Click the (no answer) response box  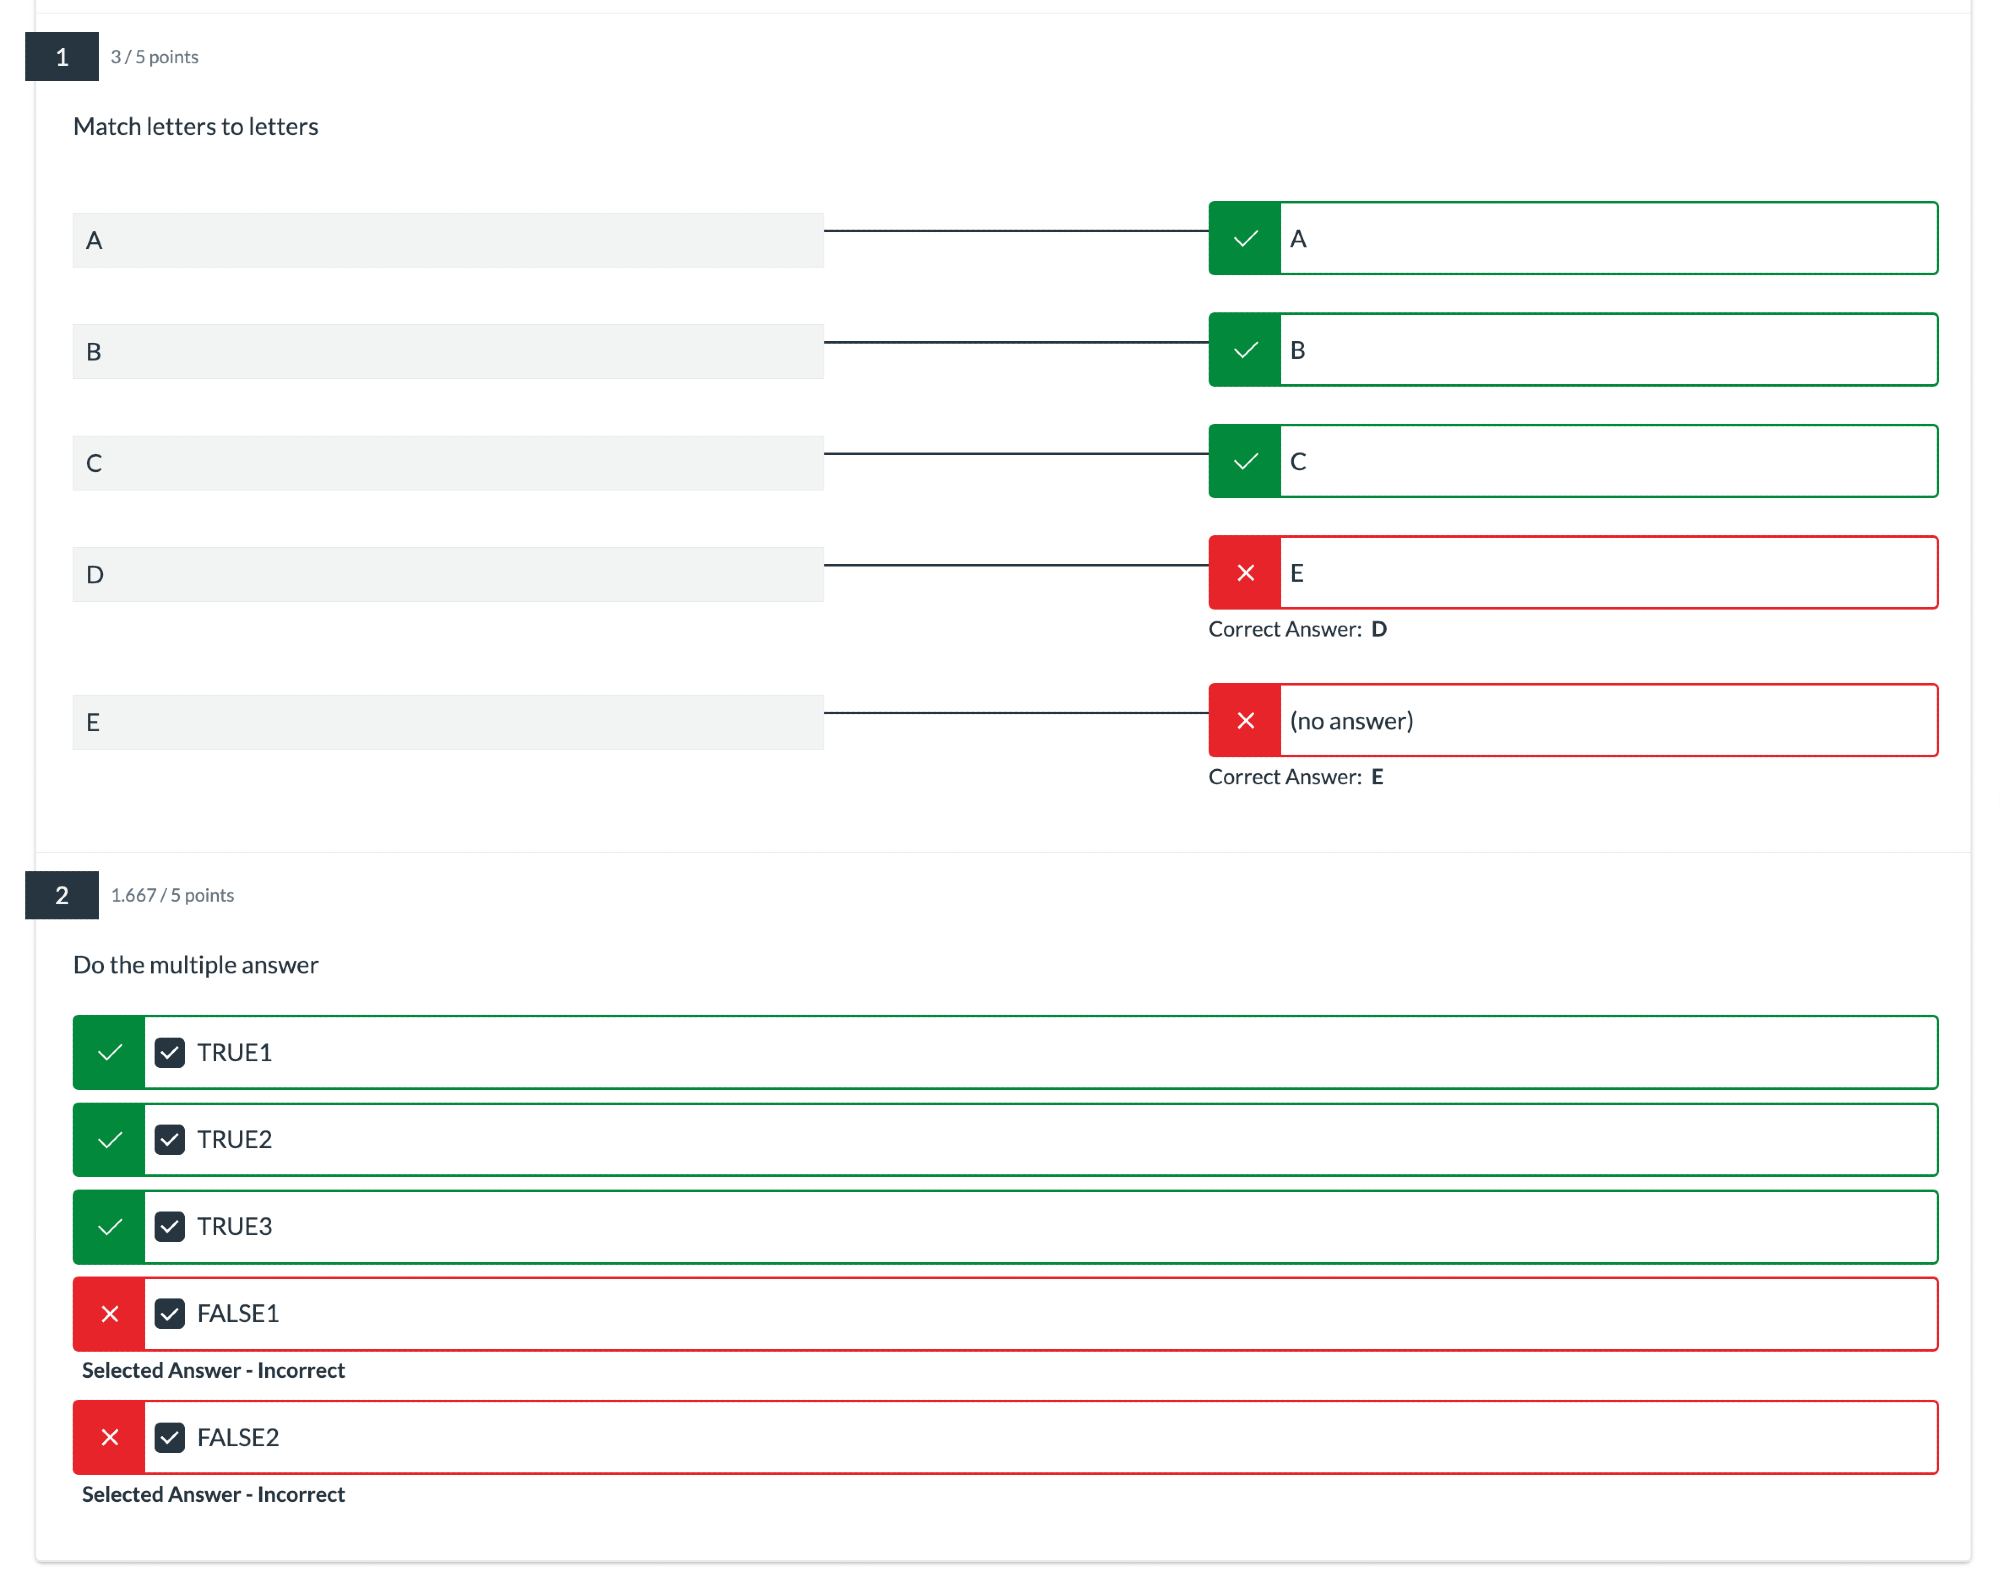click(x=1608, y=721)
